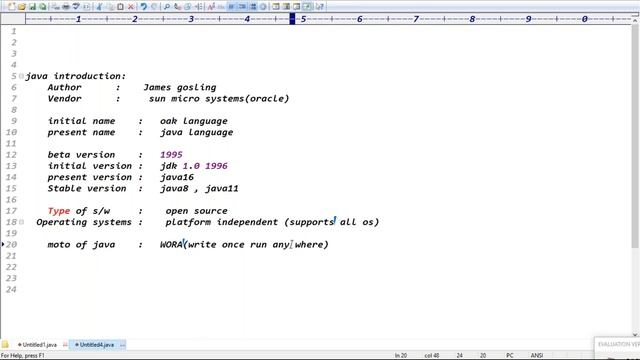Collapse fold at line 5 java introduction

point(21,76)
